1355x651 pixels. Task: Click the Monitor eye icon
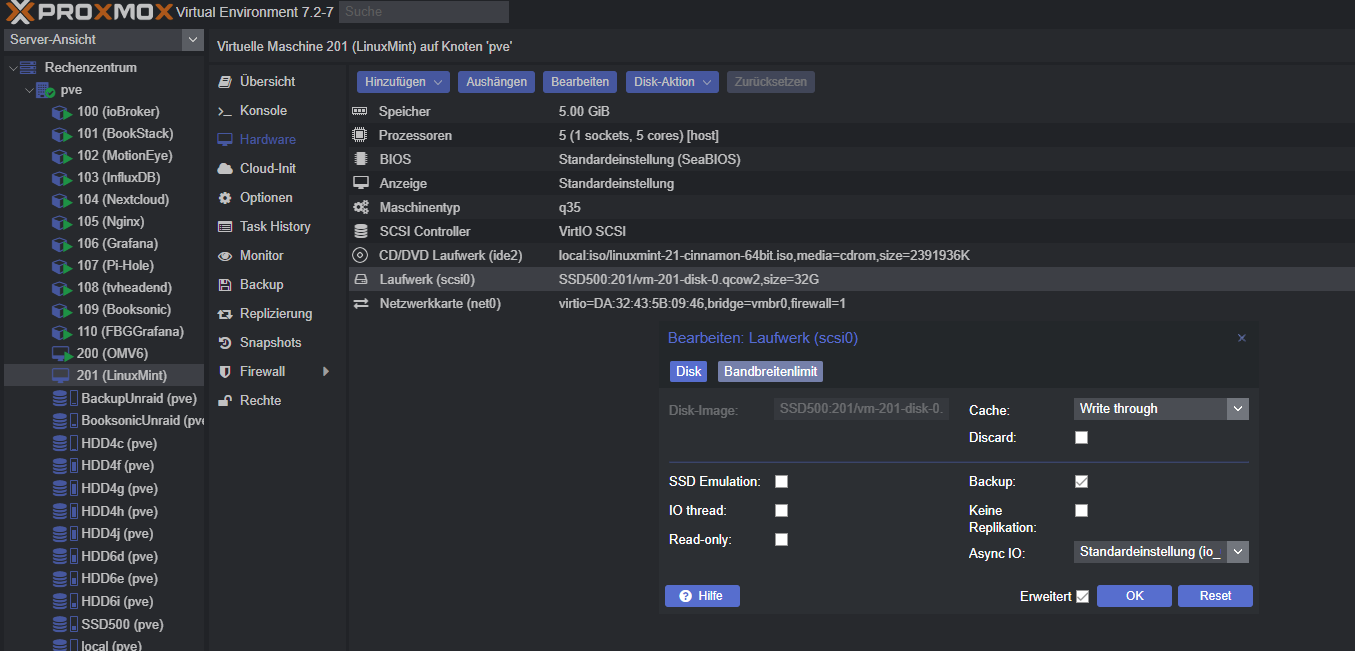pos(225,256)
